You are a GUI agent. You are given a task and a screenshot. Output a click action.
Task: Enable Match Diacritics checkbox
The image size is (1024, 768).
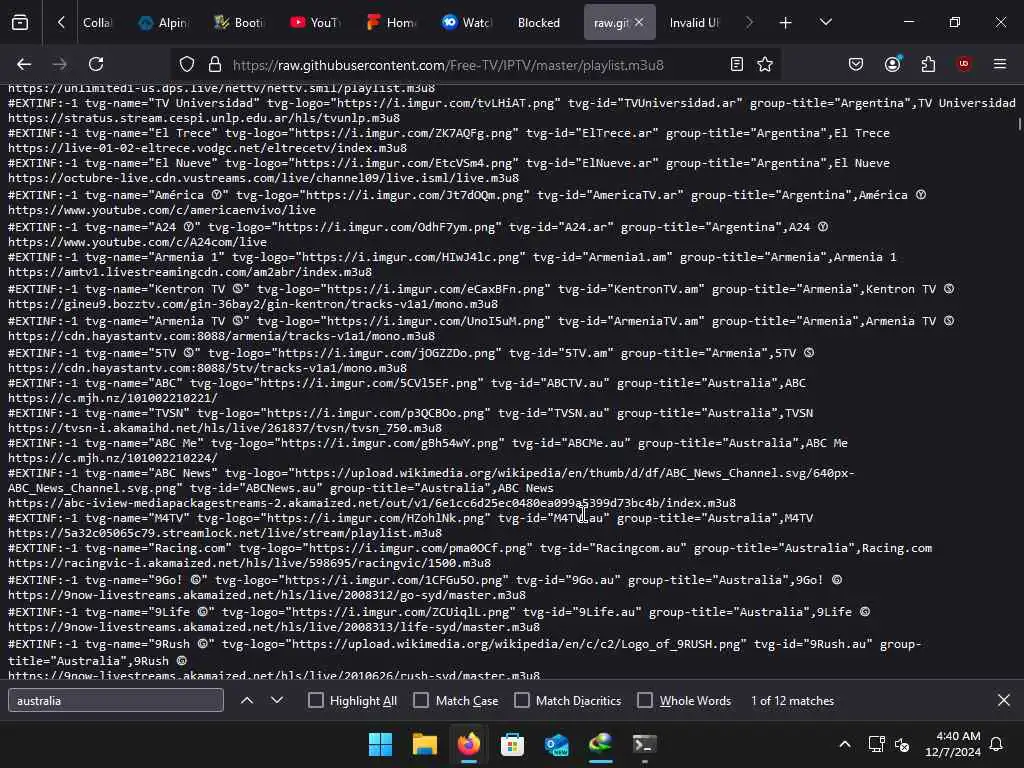522,701
